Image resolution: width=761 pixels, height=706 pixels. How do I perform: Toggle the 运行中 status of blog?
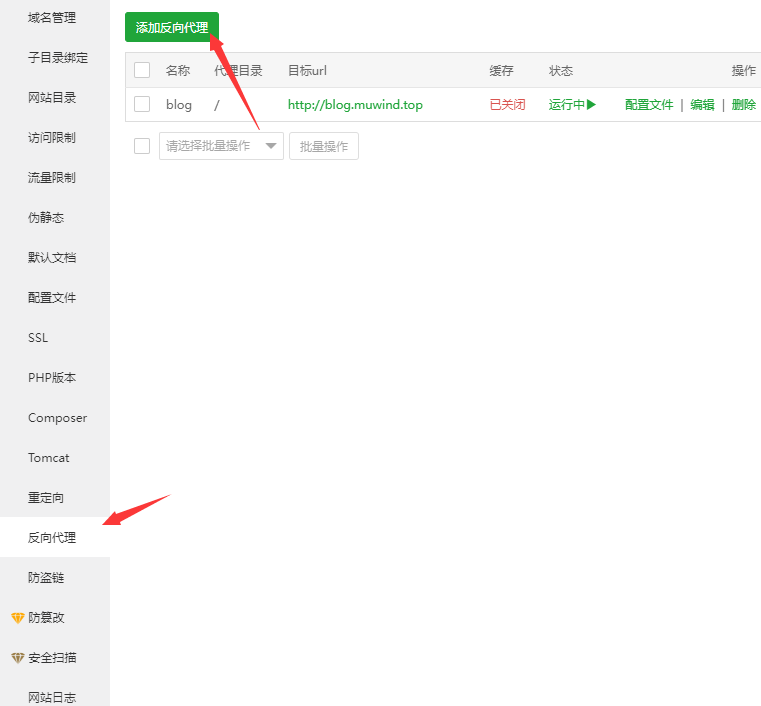coord(572,105)
